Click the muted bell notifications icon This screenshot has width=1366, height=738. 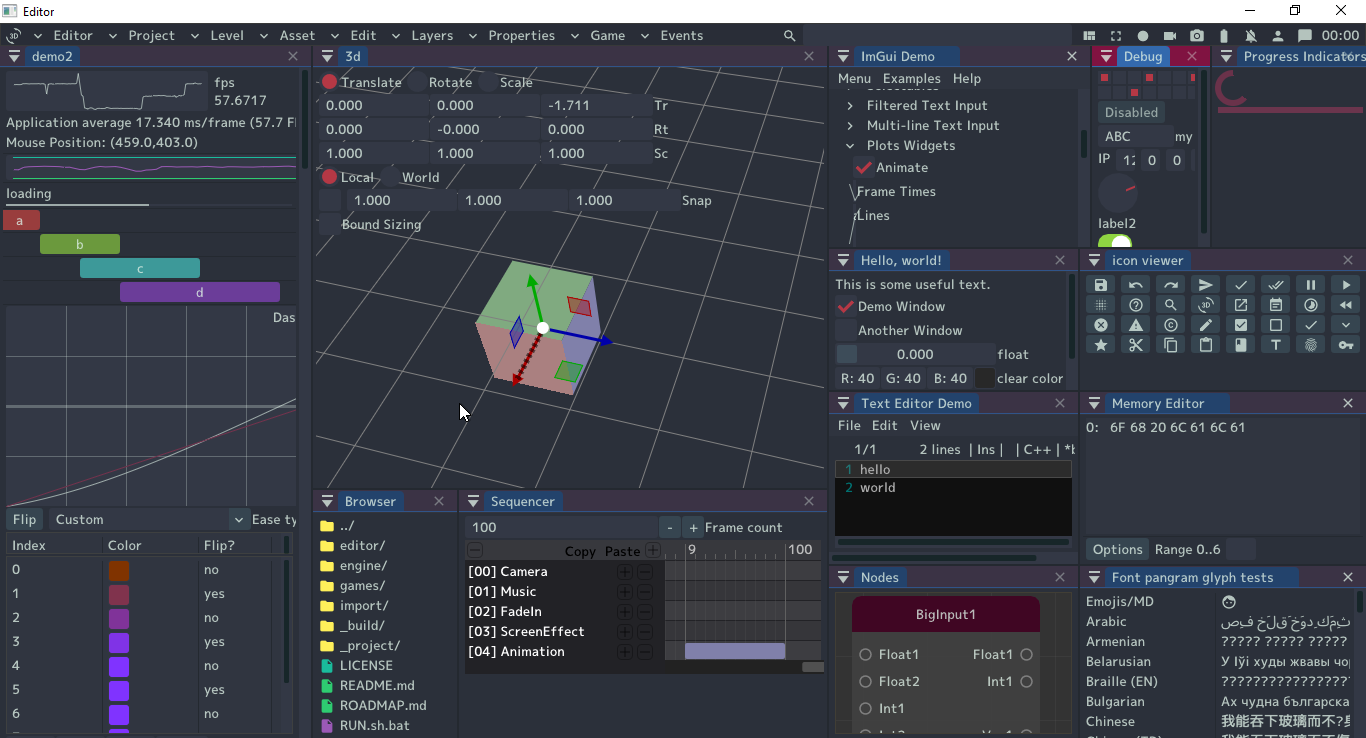tap(1251, 35)
